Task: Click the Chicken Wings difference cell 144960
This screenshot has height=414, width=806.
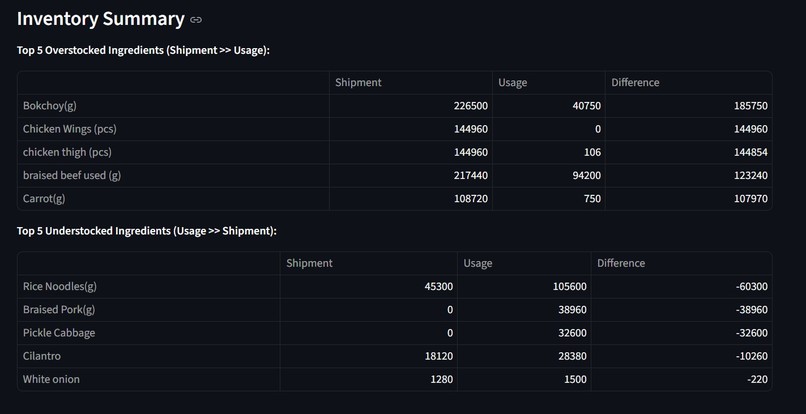Action: (x=688, y=129)
